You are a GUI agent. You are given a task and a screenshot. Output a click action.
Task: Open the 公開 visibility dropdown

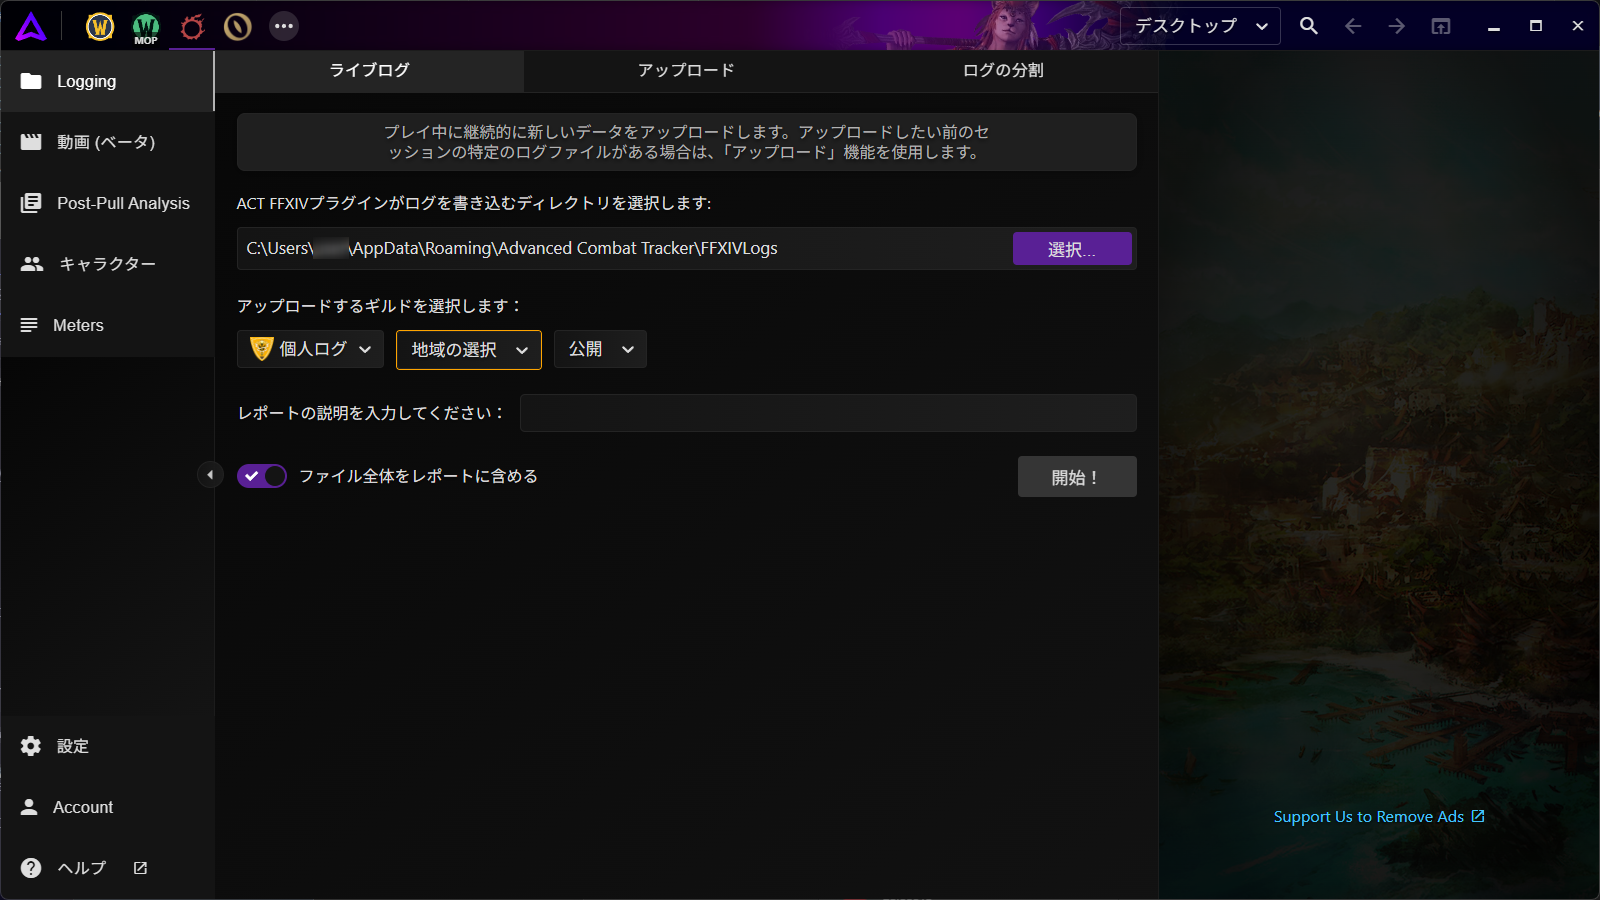tap(600, 349)
